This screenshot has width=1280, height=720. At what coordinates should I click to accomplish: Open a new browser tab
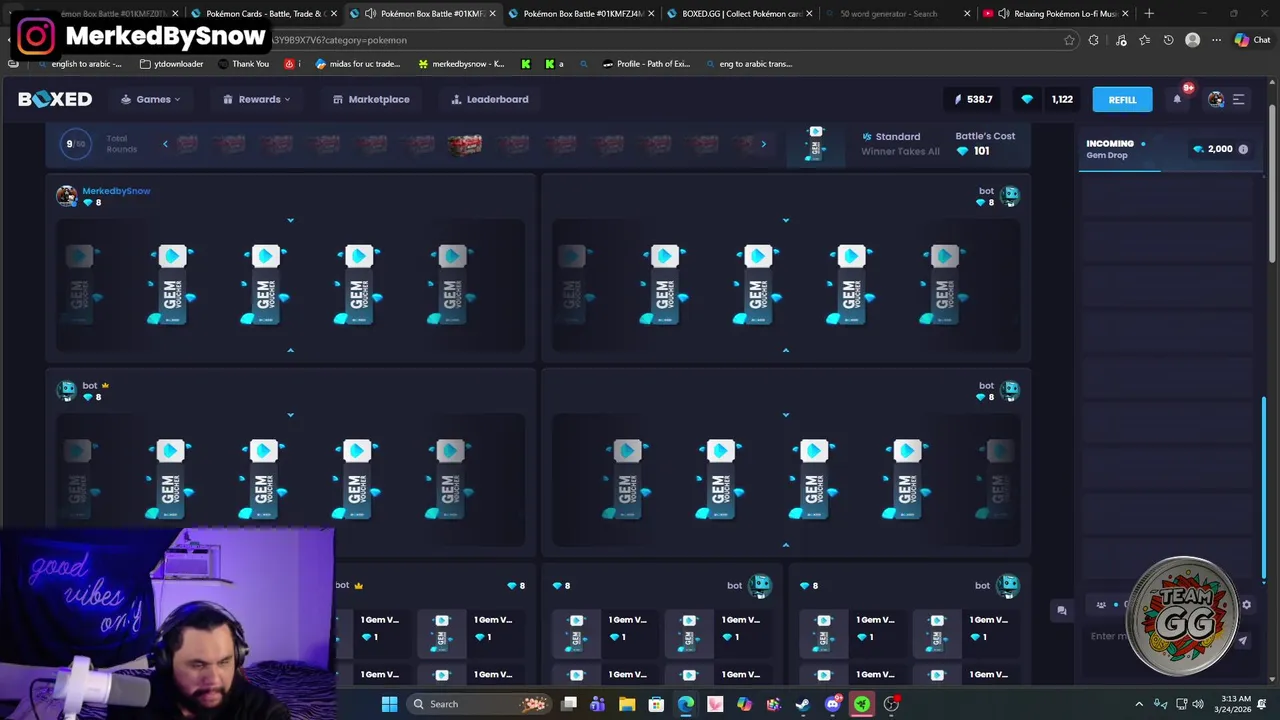(1149, 14)
